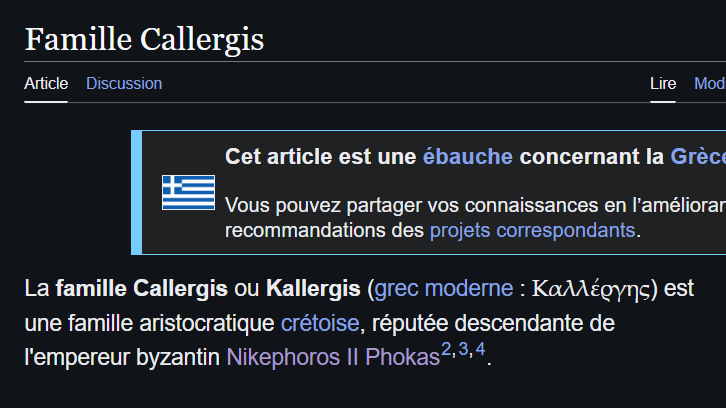
Task: Select the Lire tab
Action: tap(663, 83)
